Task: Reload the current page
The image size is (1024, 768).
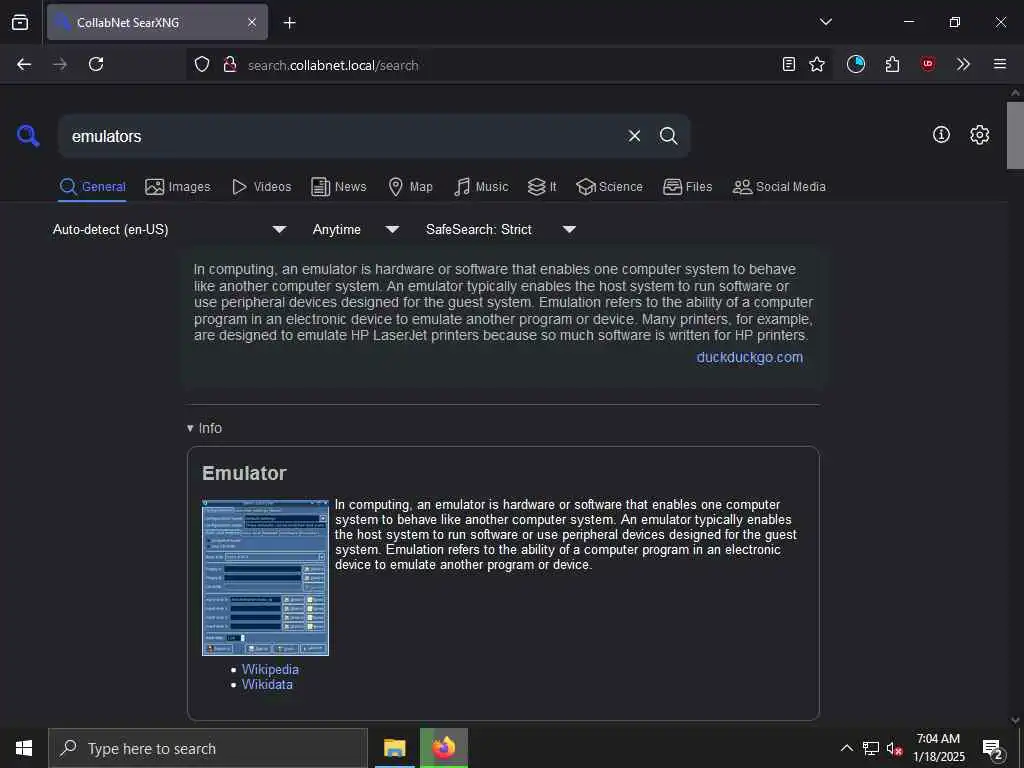Action: [96, 64]
